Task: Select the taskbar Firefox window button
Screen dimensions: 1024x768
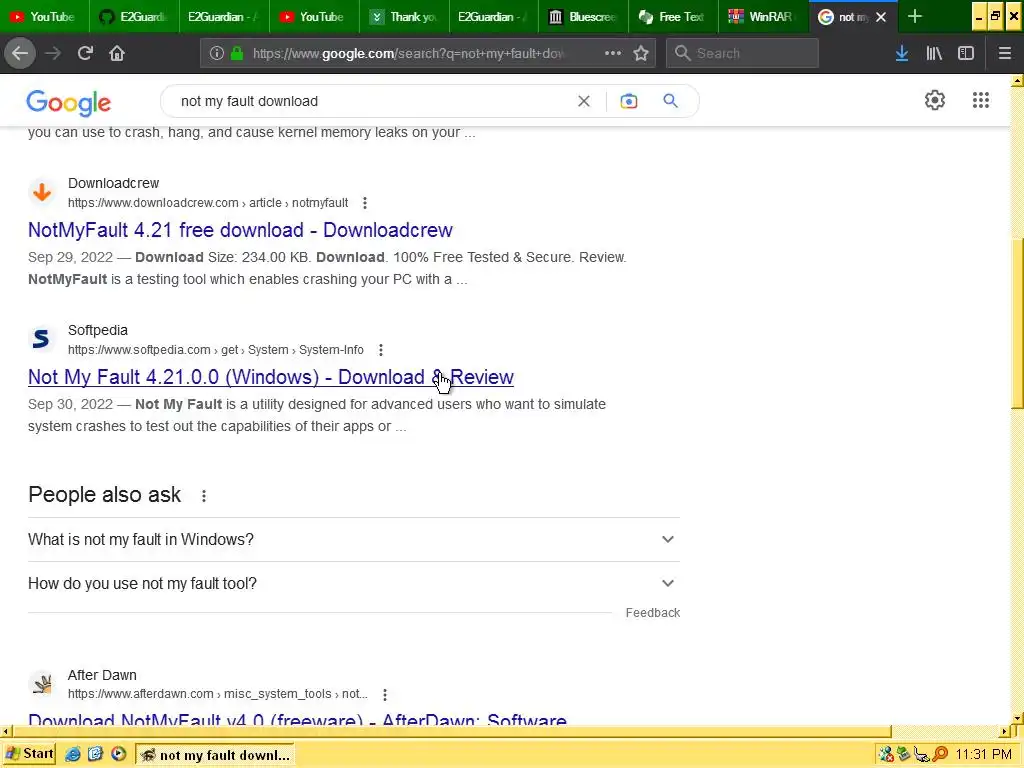Action: [x=215, y=754]
